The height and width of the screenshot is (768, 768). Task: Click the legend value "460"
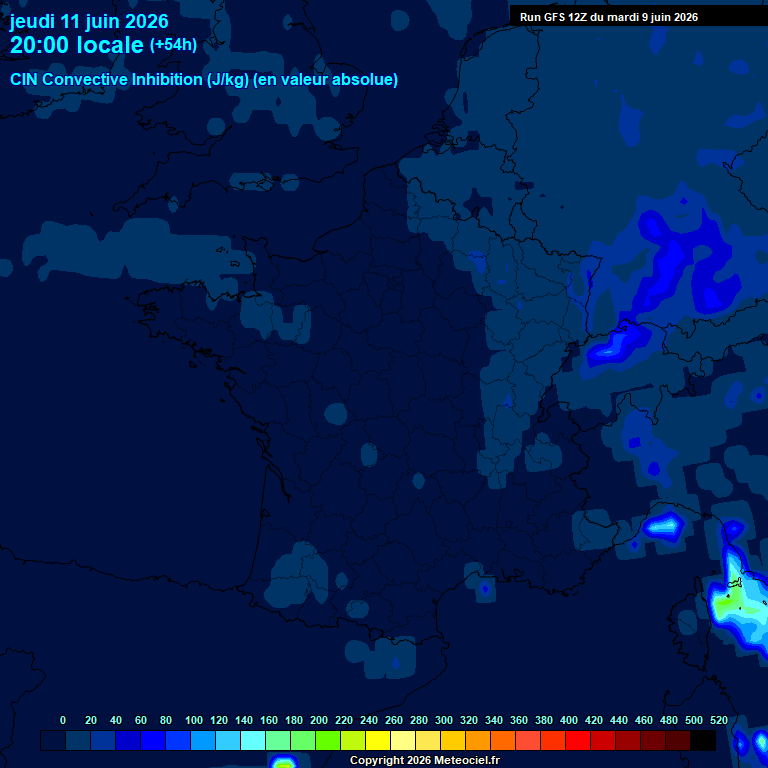tap(644, 720)
